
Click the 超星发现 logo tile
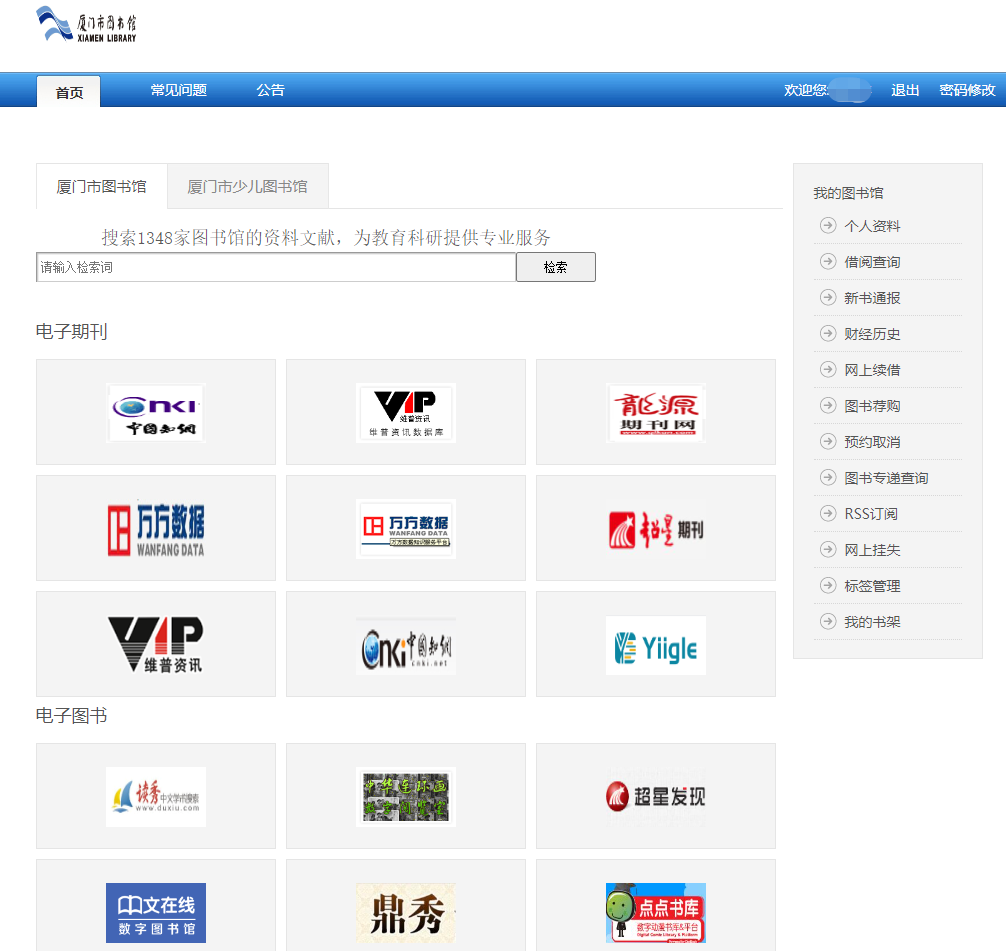pyautogui.click(x=656, y=796)
